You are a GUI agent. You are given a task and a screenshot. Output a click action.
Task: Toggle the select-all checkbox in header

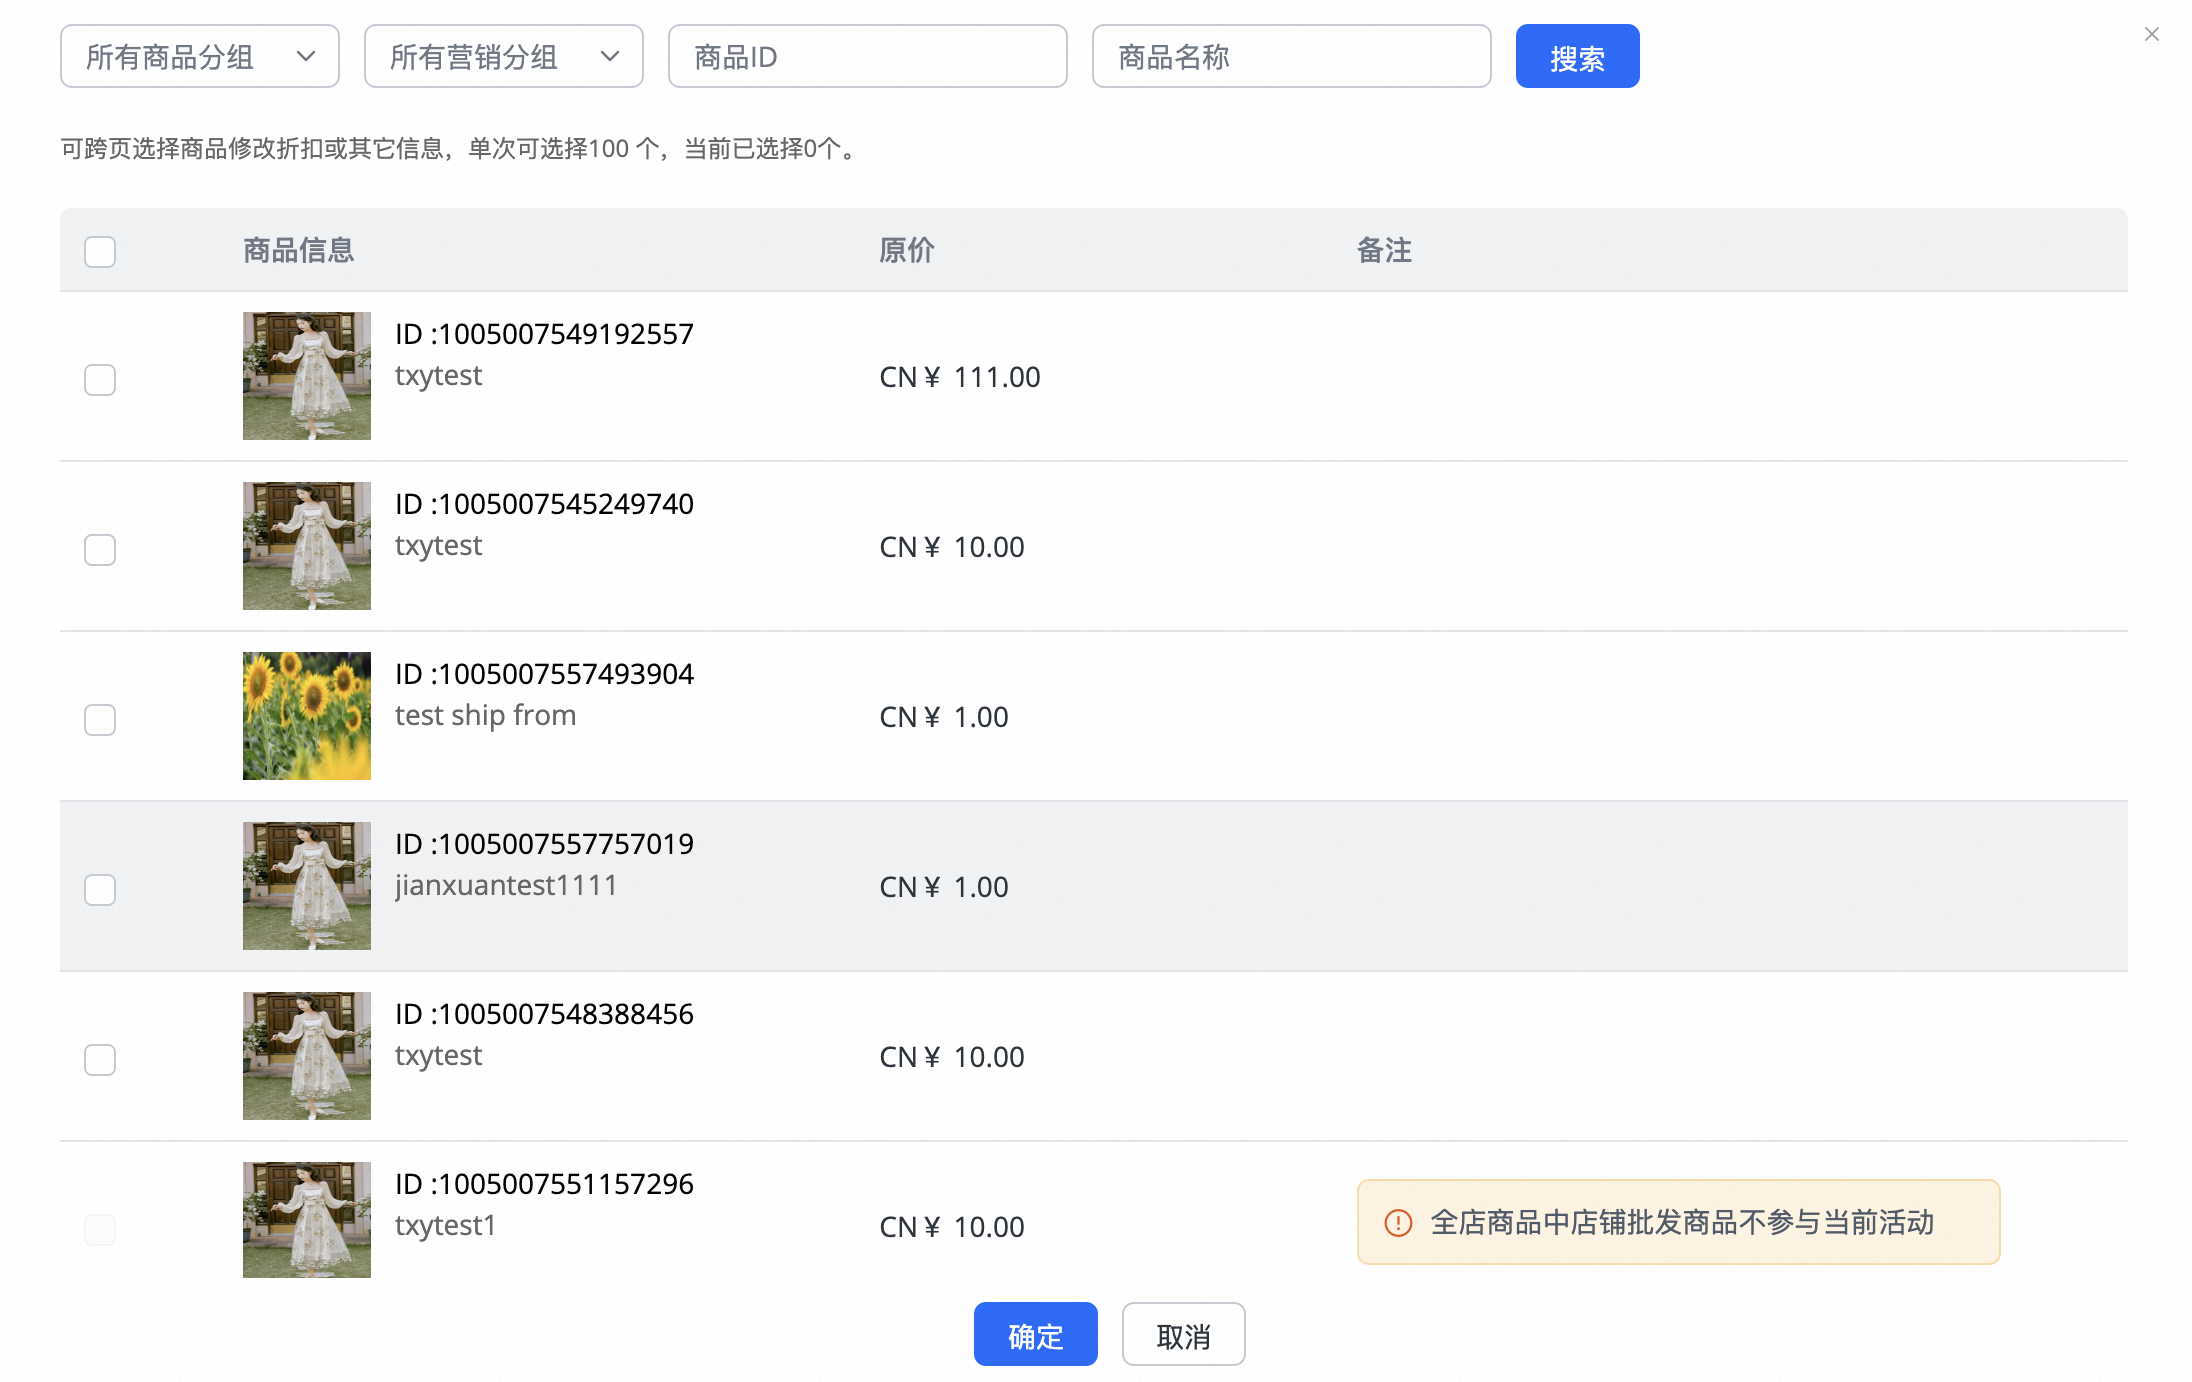[x=100, y=251]
